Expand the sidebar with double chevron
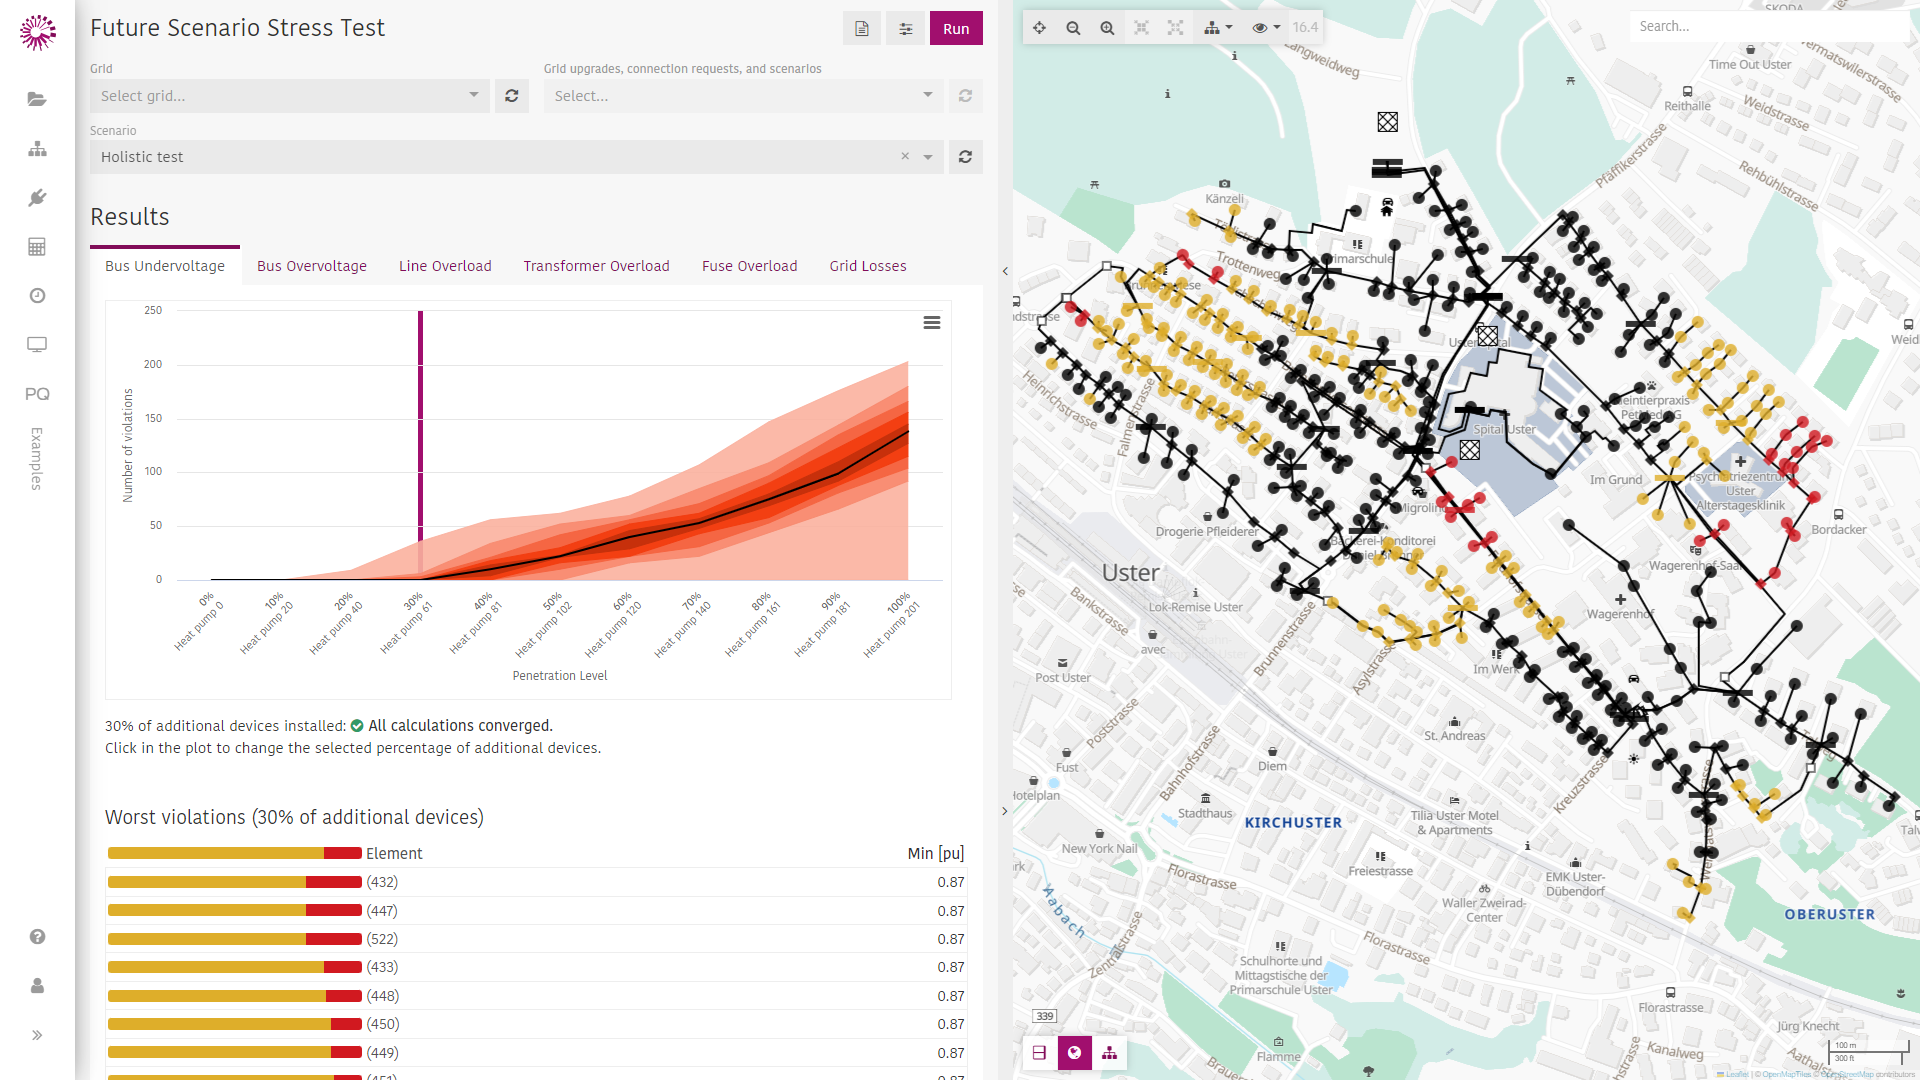The width and height of the screenshot is (1920, 1080). pos(37,1035)
